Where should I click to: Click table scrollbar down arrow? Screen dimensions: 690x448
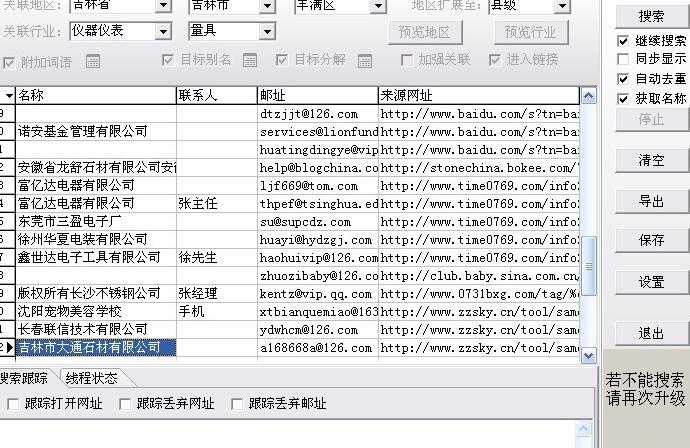(x=589, y=355)
